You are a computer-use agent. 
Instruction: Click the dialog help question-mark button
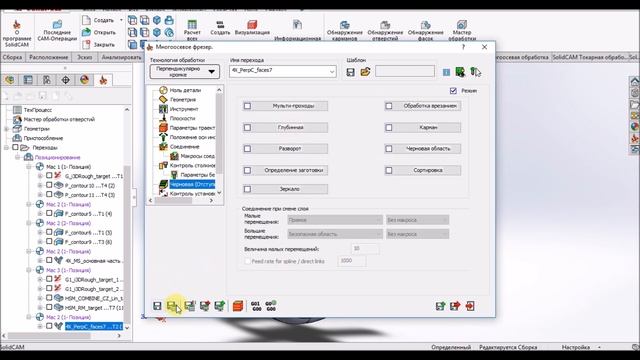[x=463, y=47]
